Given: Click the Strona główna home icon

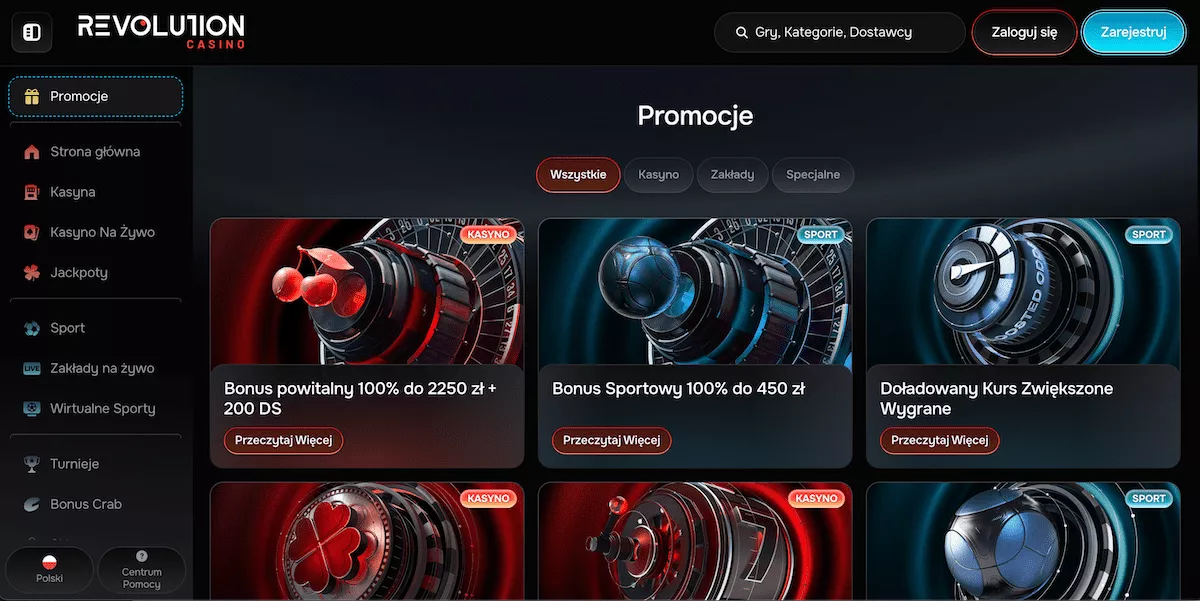Looking at the screenshot, I should point(32,152).
